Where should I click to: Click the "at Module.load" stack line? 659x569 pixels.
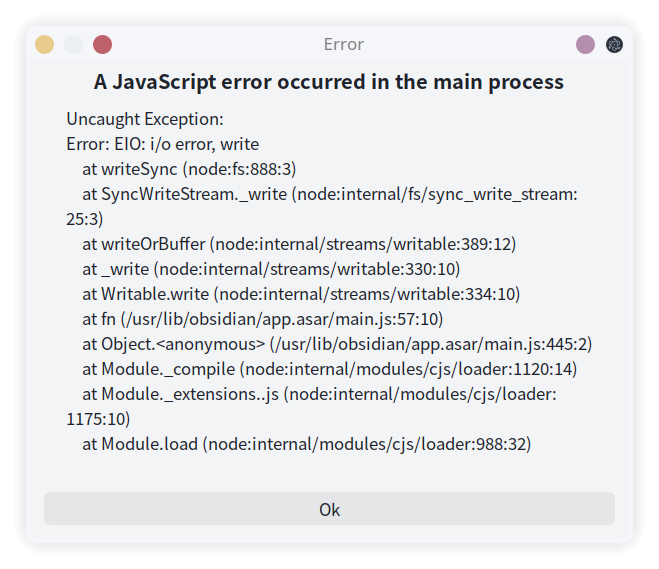306,444
